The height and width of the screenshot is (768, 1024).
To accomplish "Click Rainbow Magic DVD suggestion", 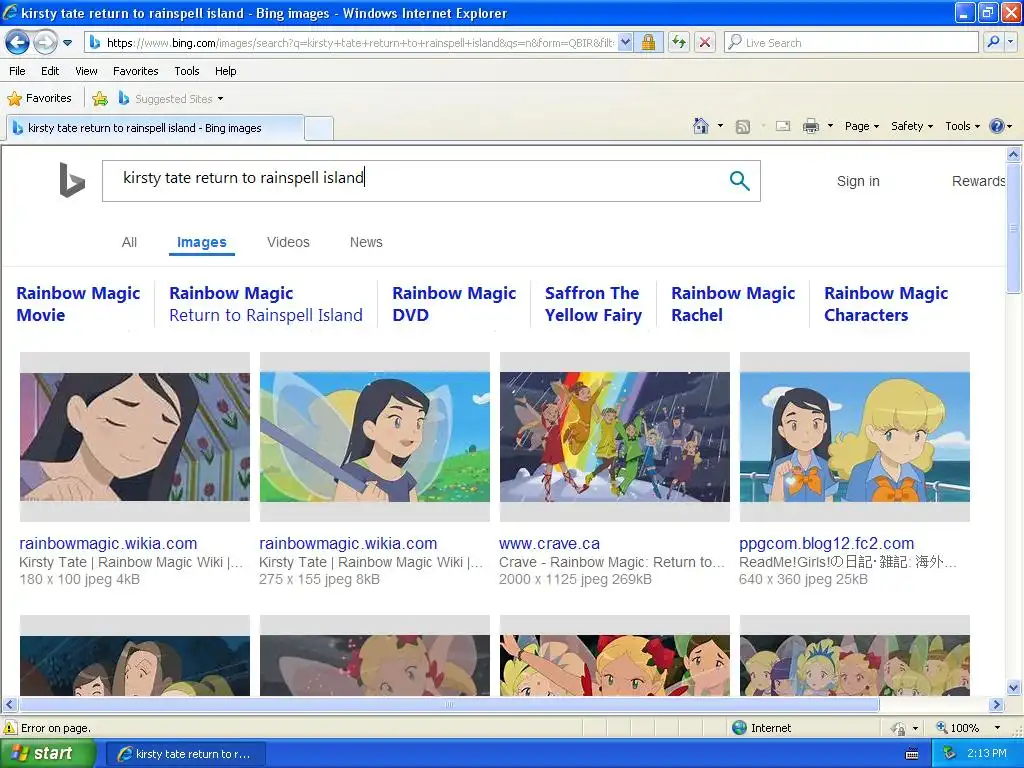I will 454,304.
